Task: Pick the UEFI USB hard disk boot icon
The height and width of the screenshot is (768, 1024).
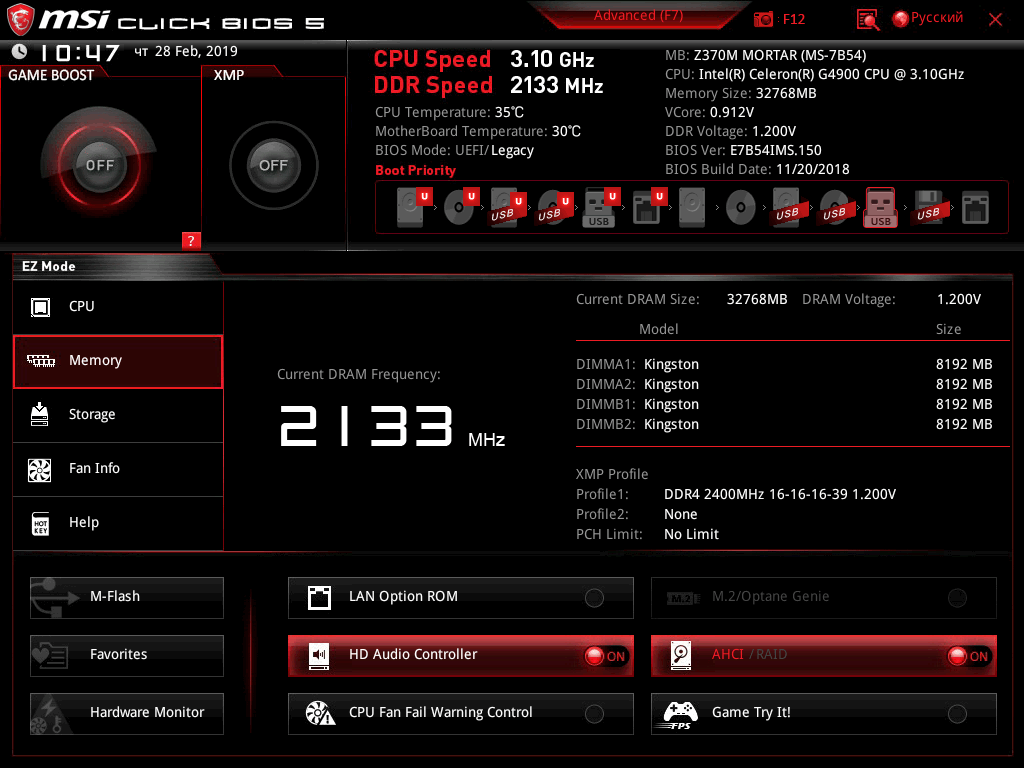Action: coord(507,208)
